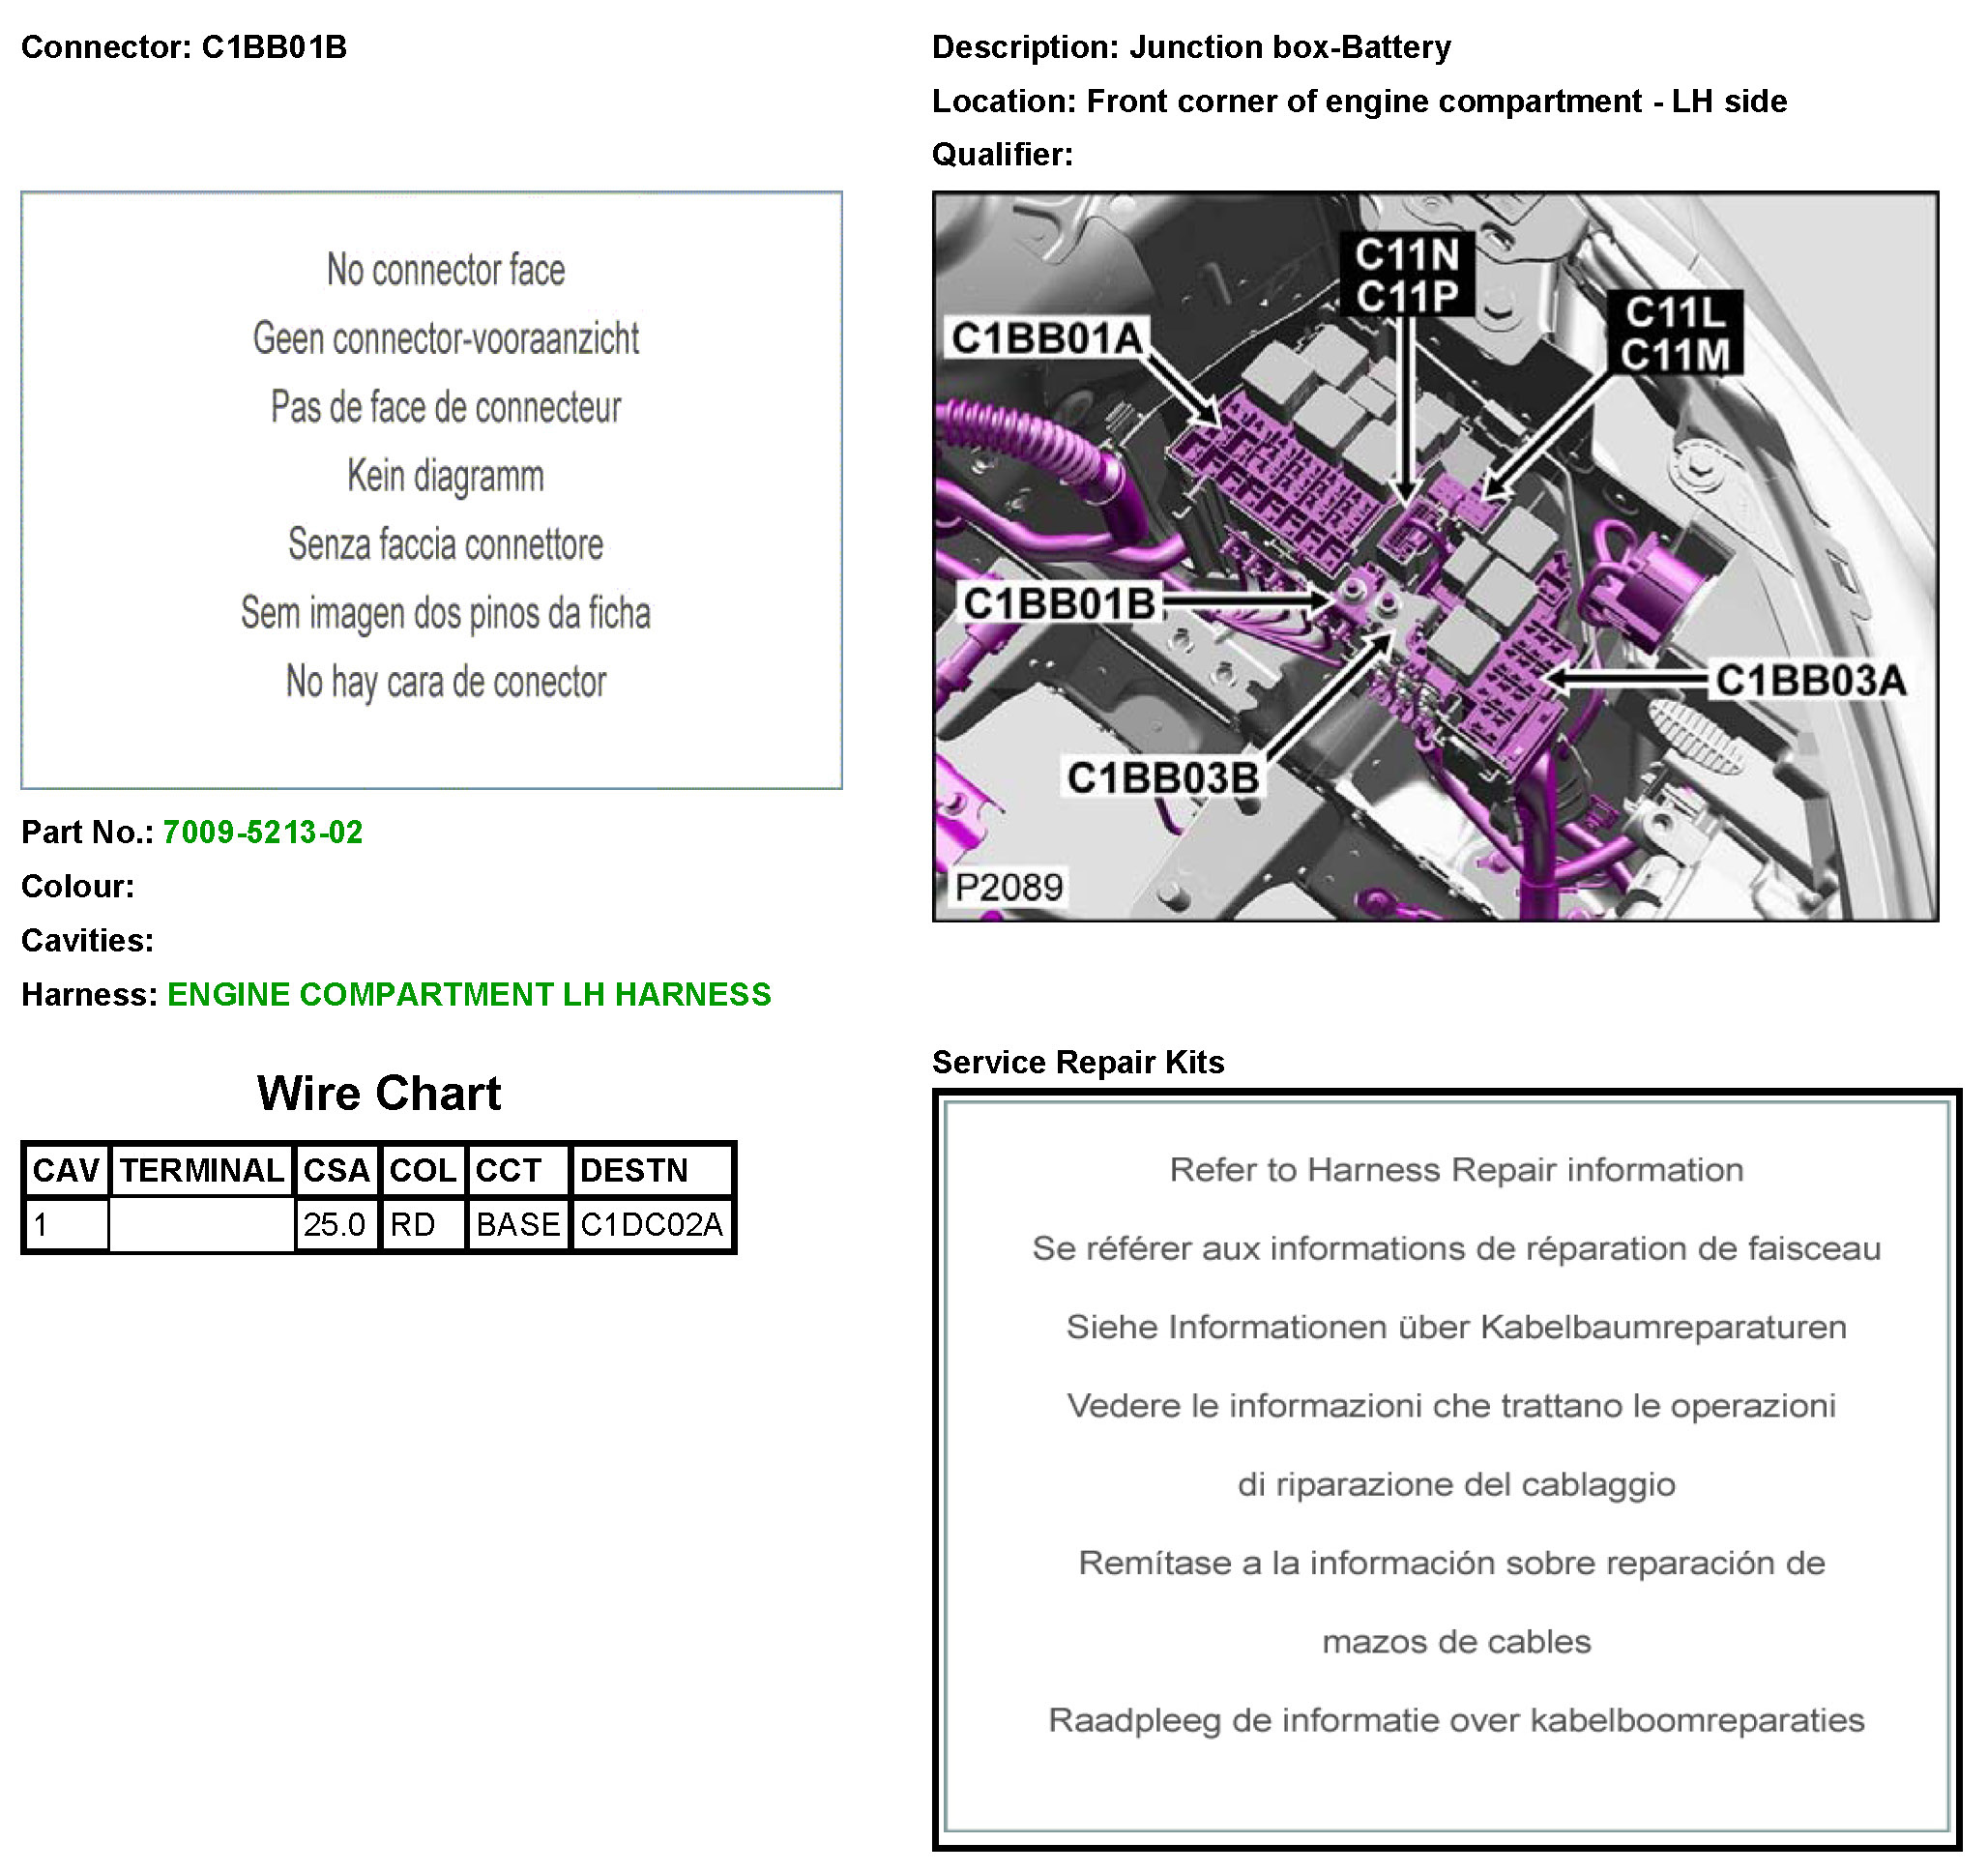Open the ENGINE COMPARTMENT LH HARNESS link
1988x1872 pixels.
tap(469, 995)
